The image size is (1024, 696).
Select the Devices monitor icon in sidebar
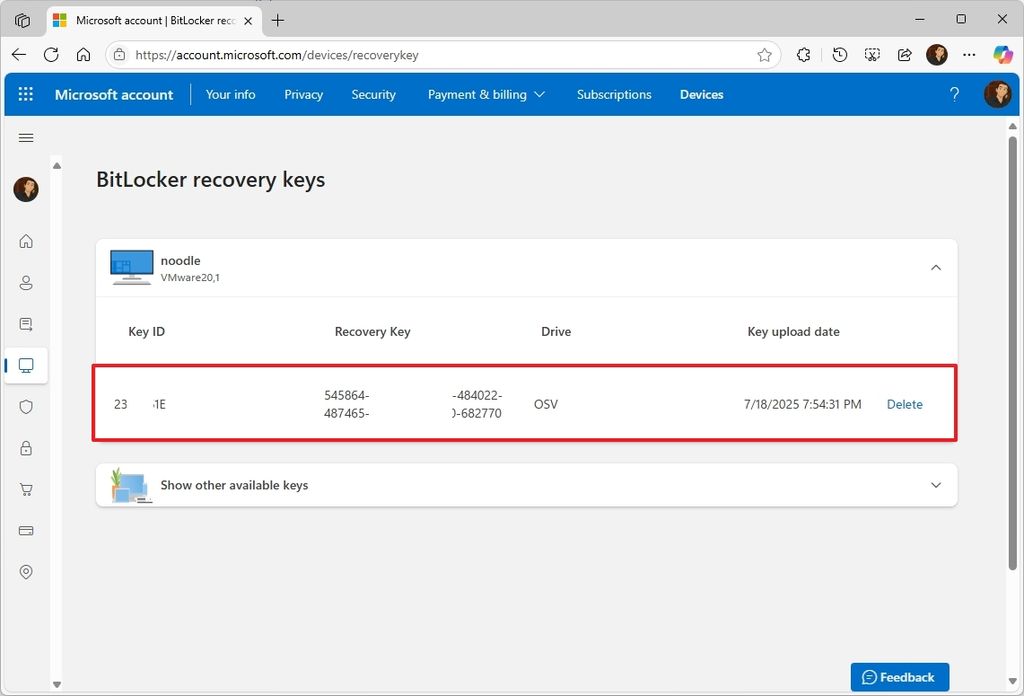pyautogui.click(x=26, y=365)
